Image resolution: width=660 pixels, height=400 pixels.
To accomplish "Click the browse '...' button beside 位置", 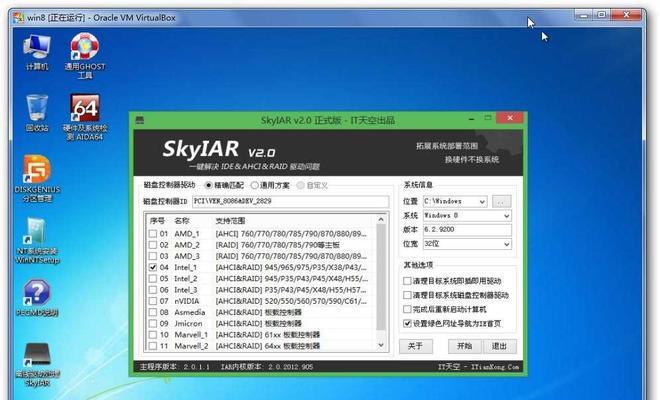I will [x=501, y=202].
